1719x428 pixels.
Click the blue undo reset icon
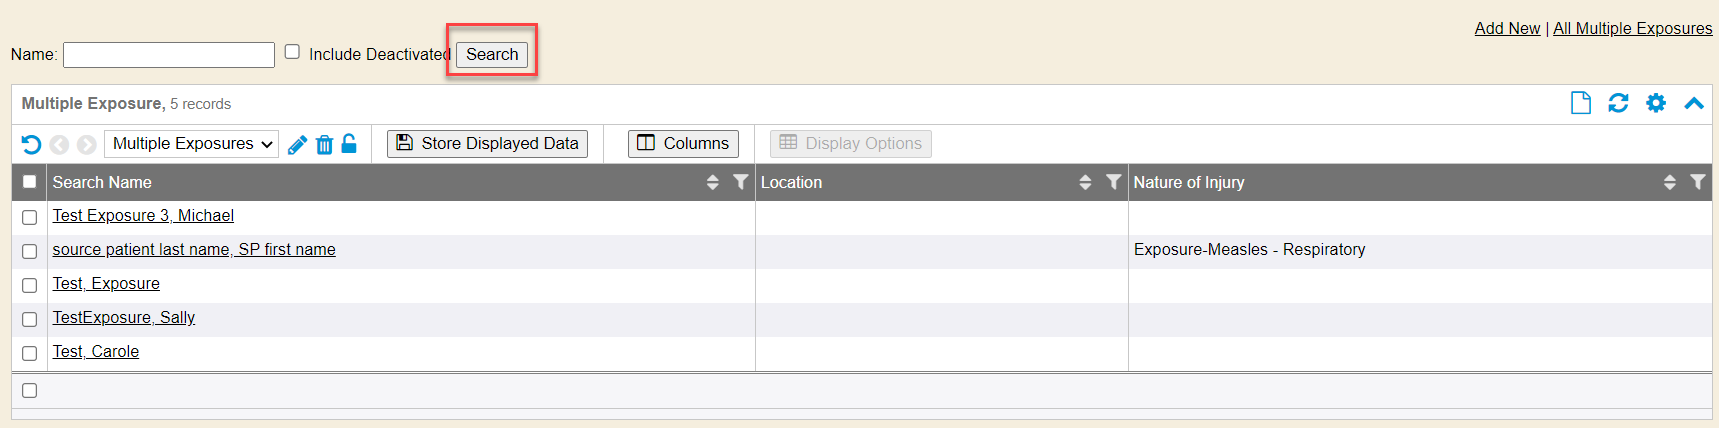pos(31,145)
